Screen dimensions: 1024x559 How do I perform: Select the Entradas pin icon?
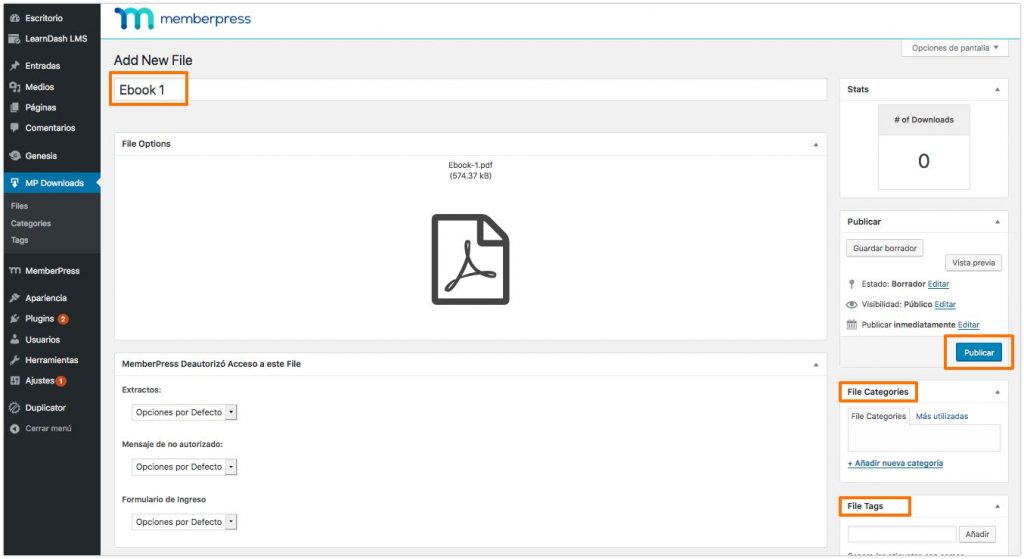(14, 66)
